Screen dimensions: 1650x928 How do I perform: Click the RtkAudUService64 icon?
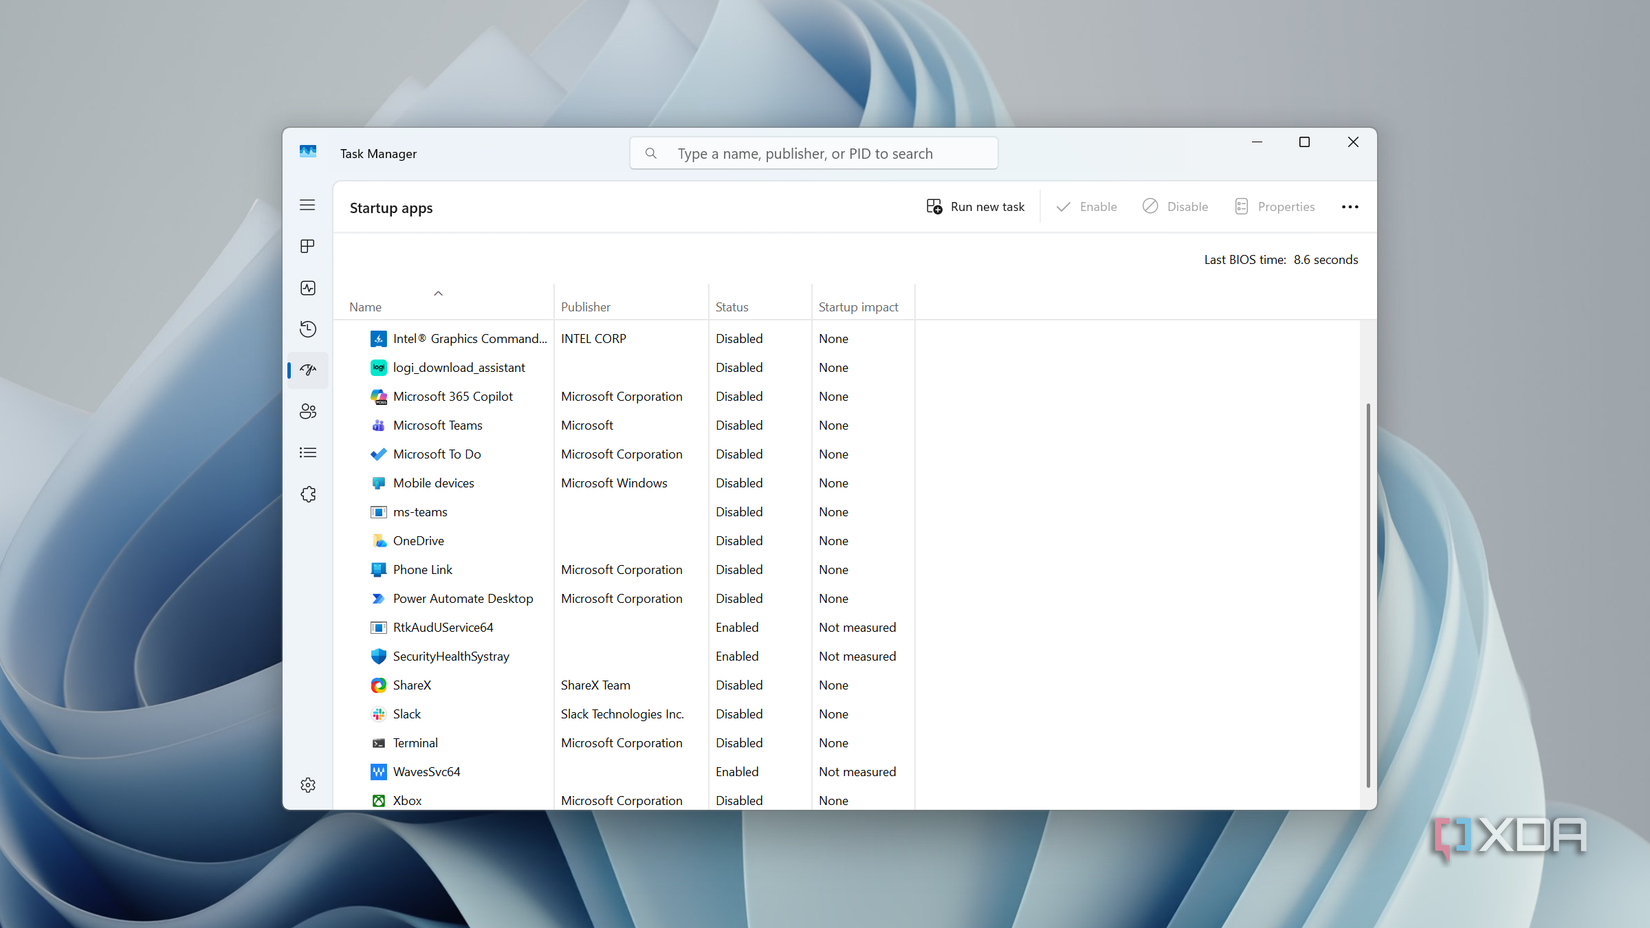378,628
